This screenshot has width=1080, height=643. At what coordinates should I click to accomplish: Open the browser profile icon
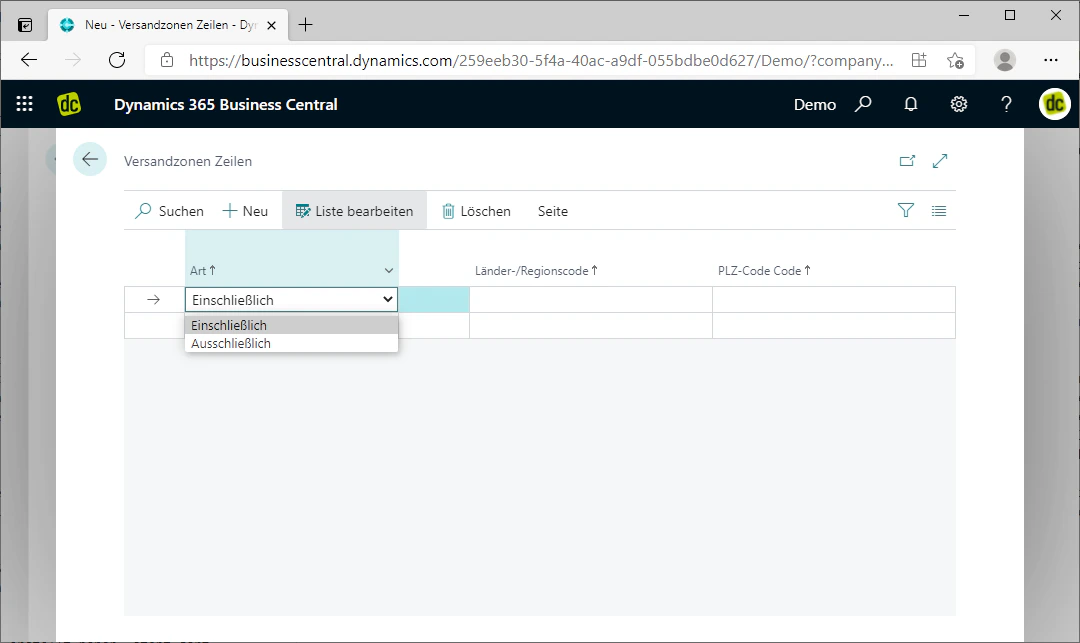(x=1005, y=60)
